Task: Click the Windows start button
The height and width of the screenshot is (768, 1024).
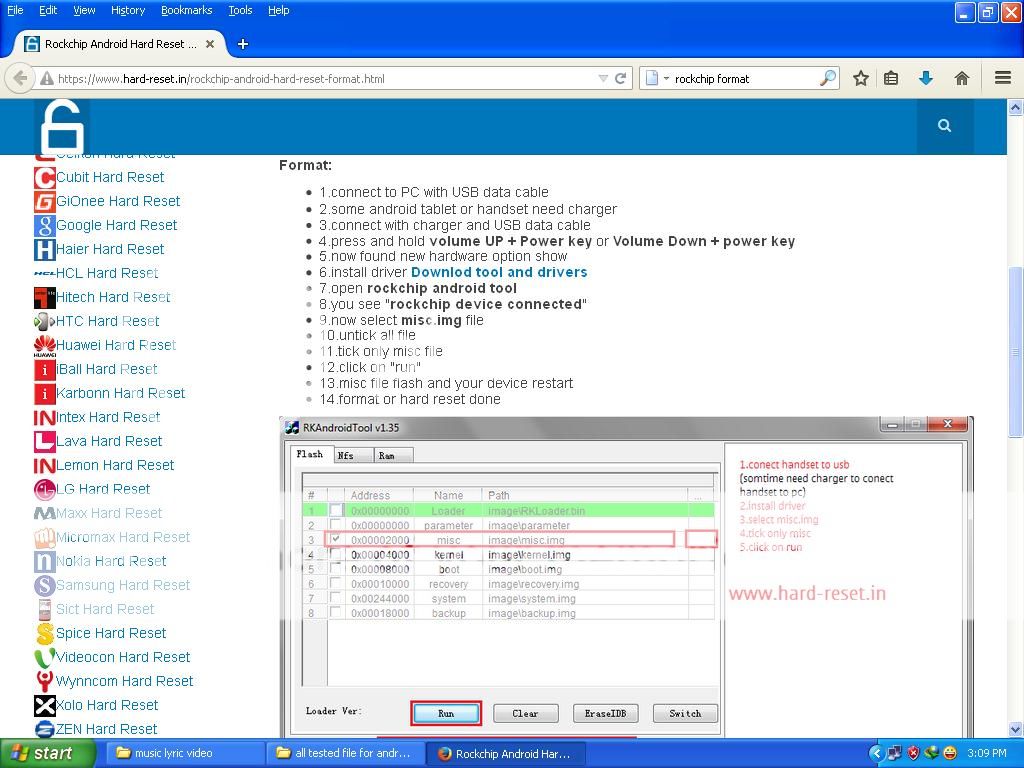Action: (47, 753)
